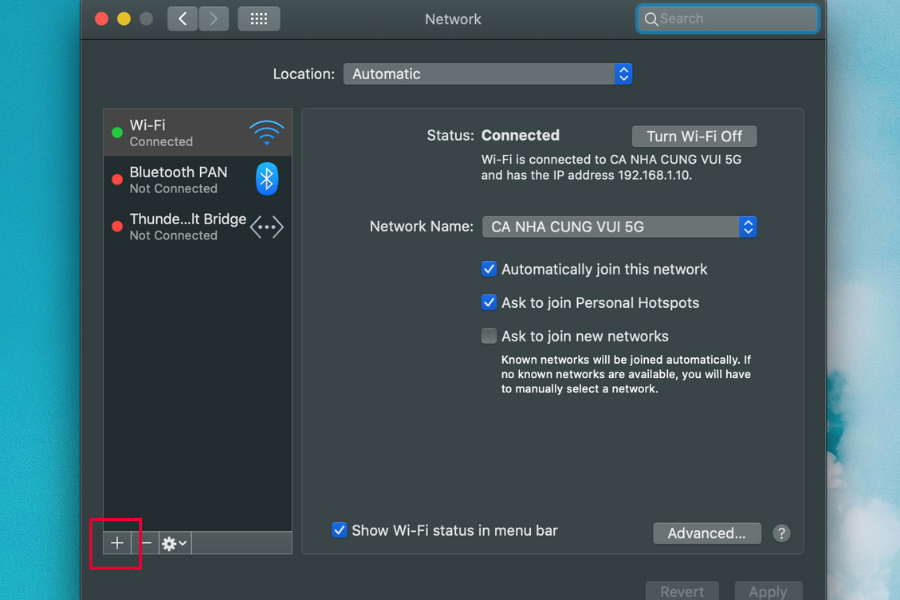Expand the Network Name dropdown
900x600 pixels.
(x=619, y=227)
